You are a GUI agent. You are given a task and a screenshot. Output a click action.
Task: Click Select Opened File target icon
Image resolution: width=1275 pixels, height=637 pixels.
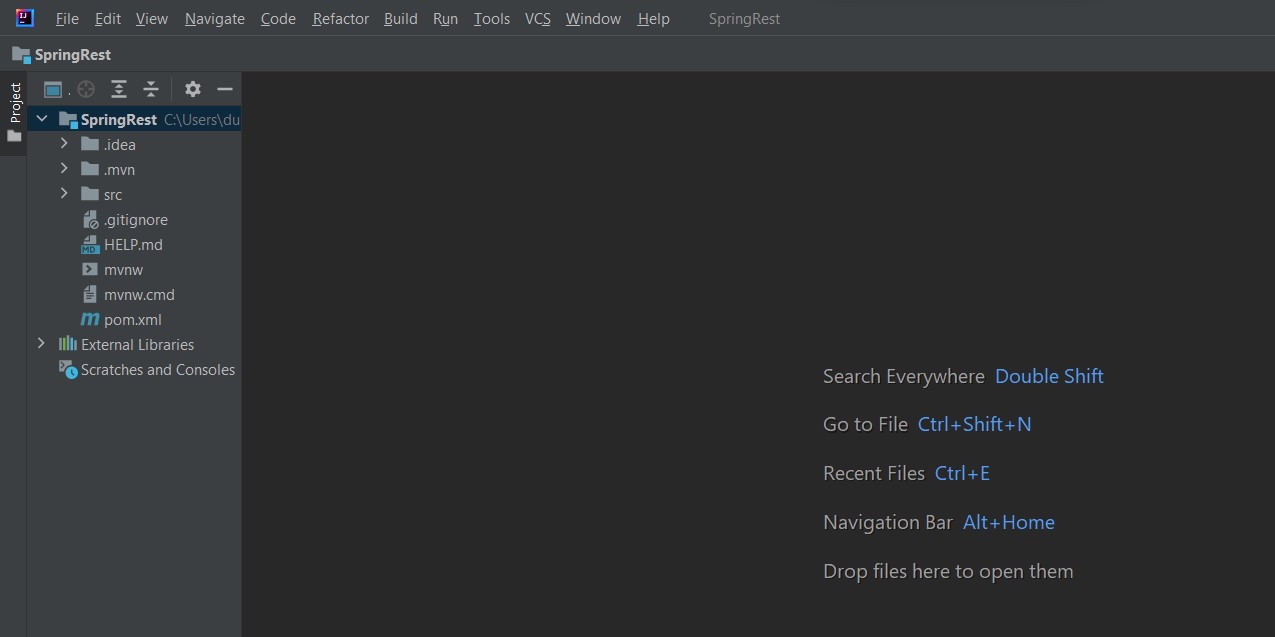click(86, 89)
